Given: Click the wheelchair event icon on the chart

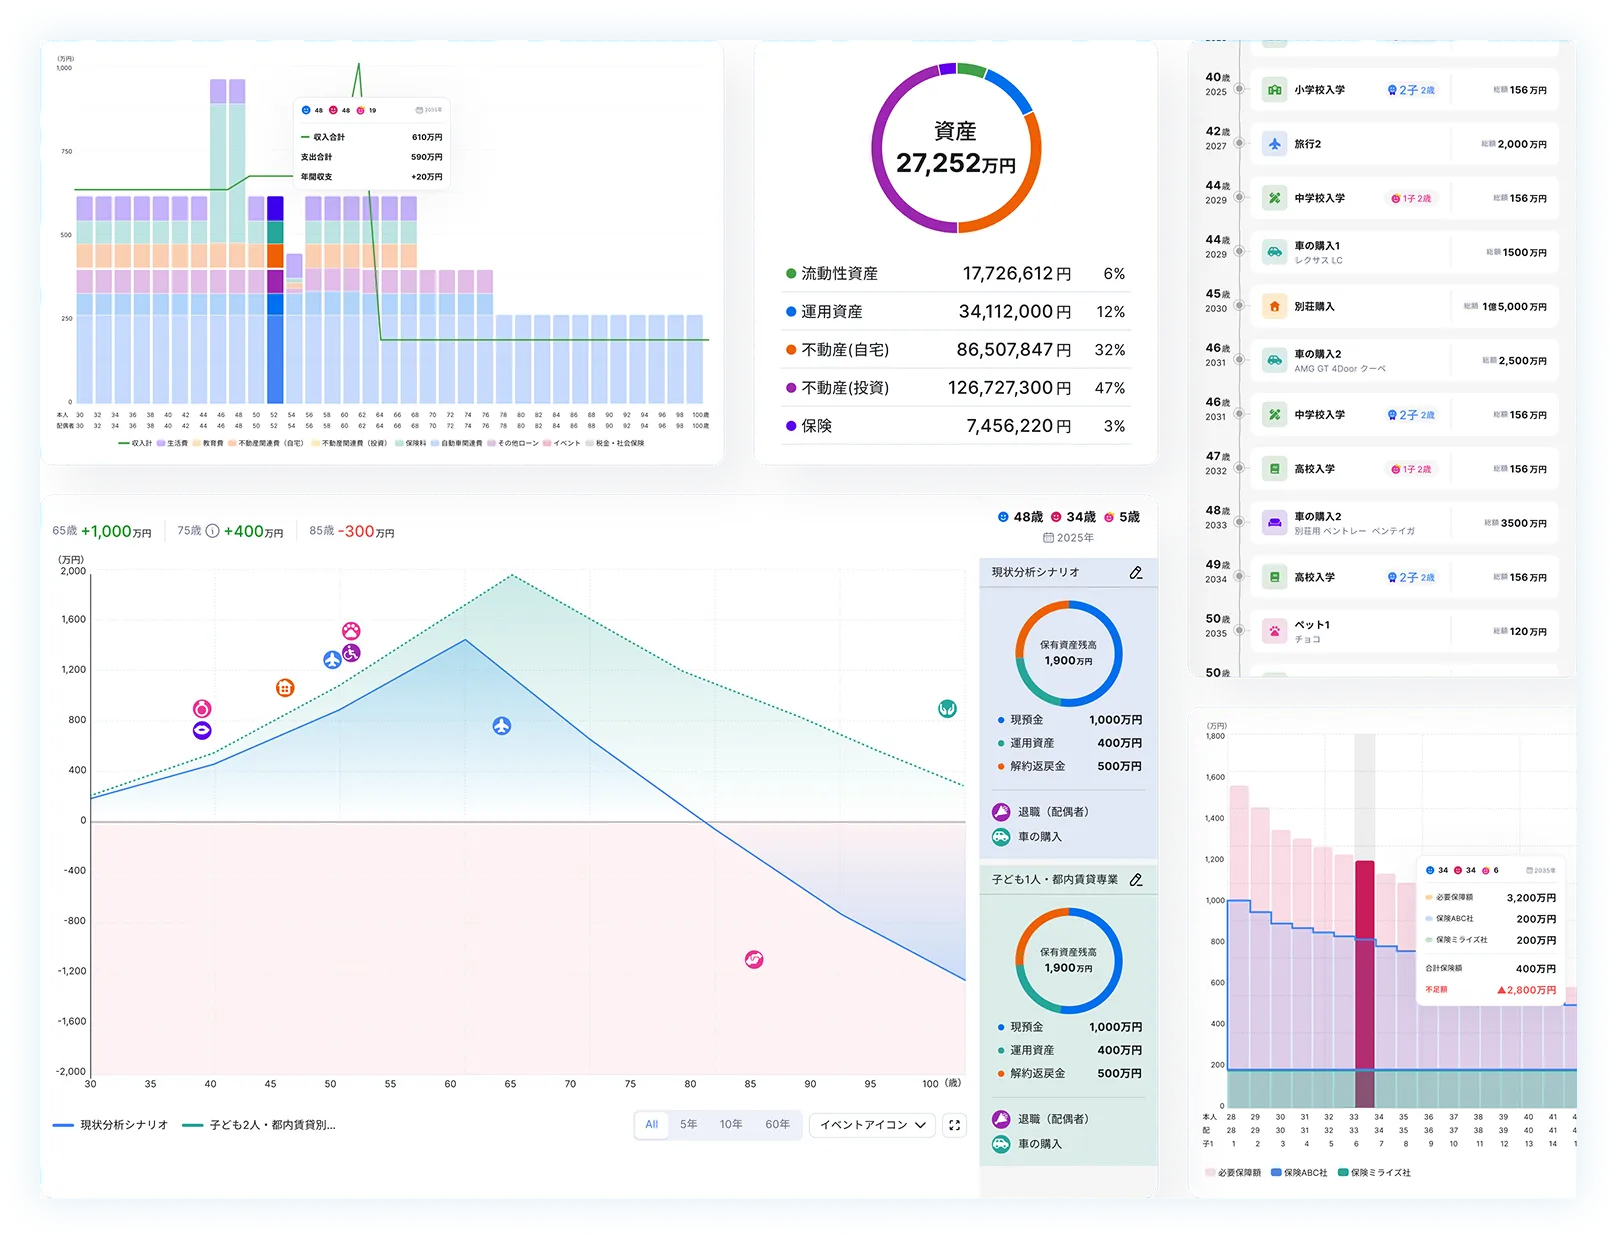Looking at the screenshot, I should click(351, 653).
